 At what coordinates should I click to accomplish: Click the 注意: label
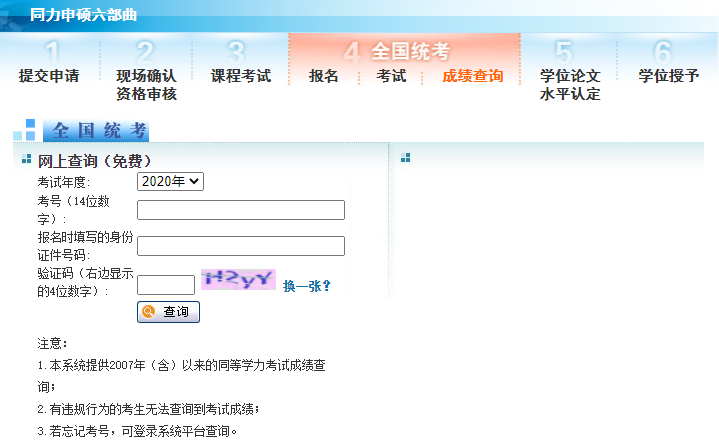click(x=52, y=343)
